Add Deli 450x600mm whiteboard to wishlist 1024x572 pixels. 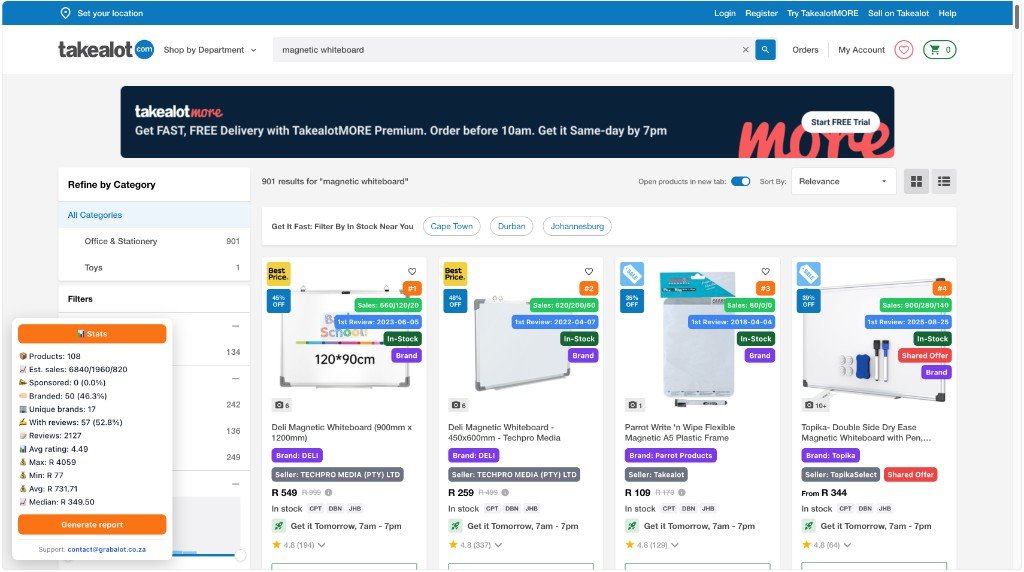point(589,272)
